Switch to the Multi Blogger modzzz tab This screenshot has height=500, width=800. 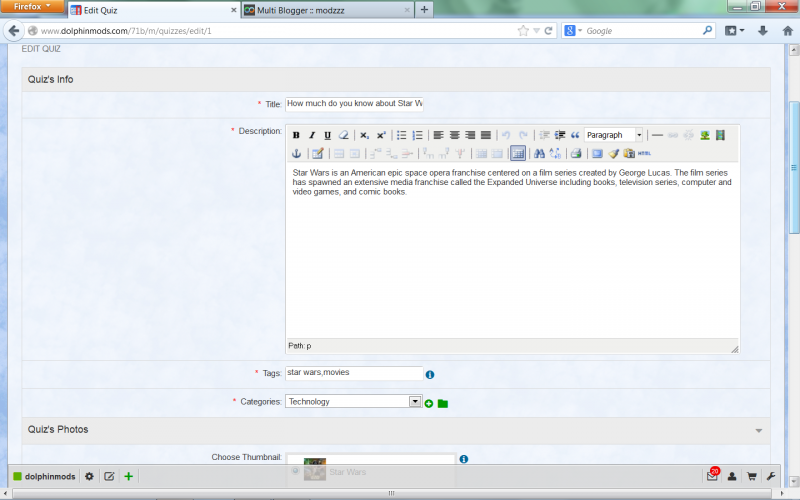[x=328, y=10]
